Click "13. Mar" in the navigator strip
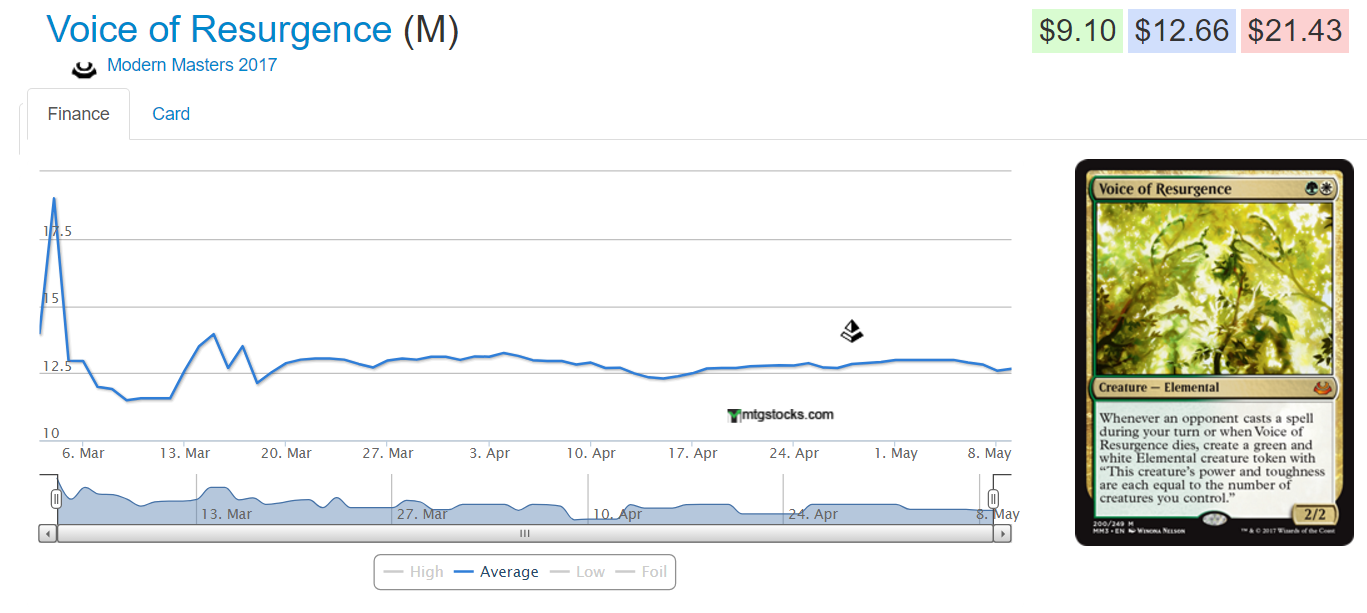1367x613 pixels. (x=226, y=514)
